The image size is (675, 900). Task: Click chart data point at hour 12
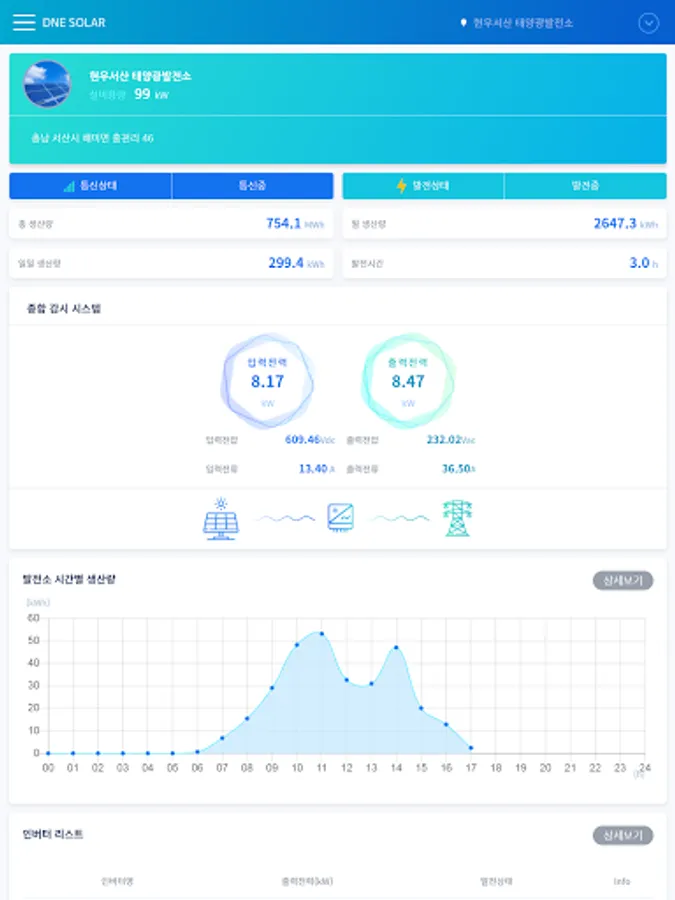tap(347, 680)
